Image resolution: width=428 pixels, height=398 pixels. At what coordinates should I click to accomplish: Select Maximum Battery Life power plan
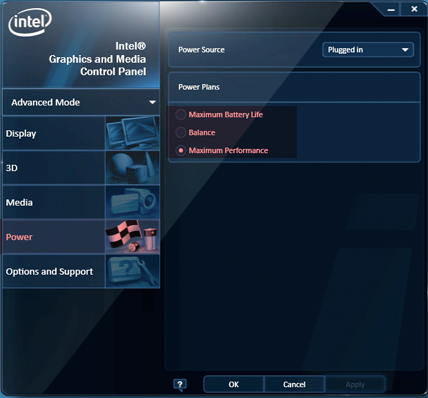coord(181,115)
